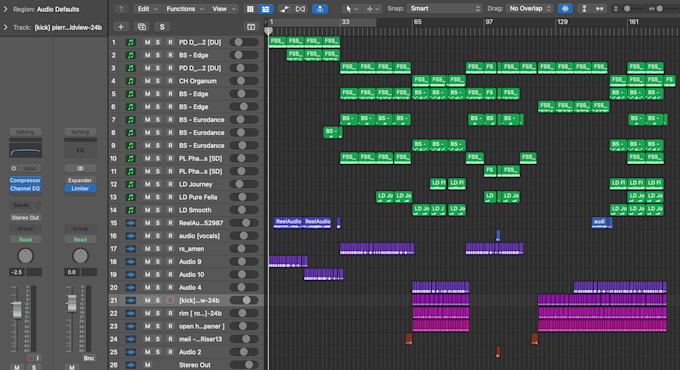Screen dimensions: 680x370
Task: Open the Expander plug-in slot
Action: coord(80,180)
